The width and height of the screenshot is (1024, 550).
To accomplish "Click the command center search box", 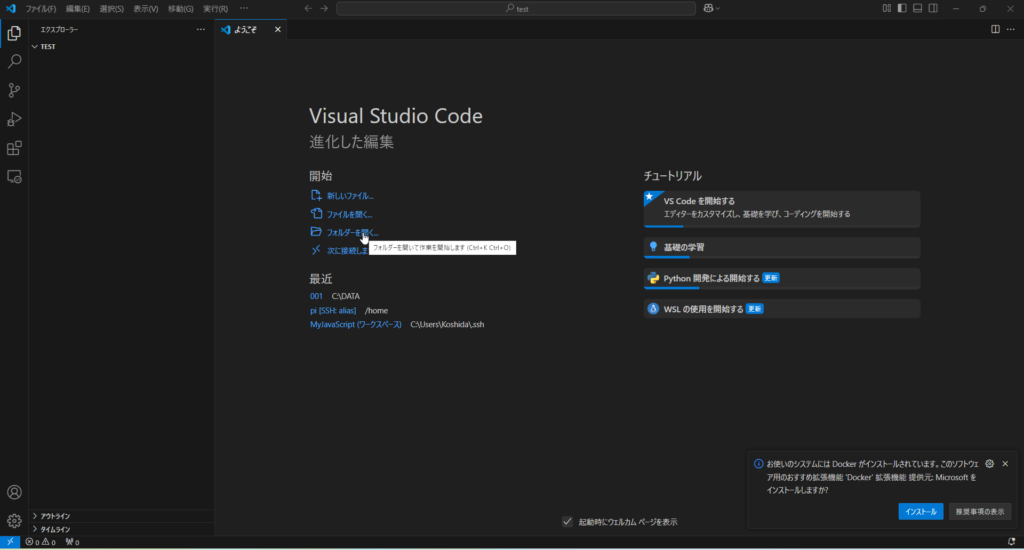I will pyautogui.click(x=516, y=8).
